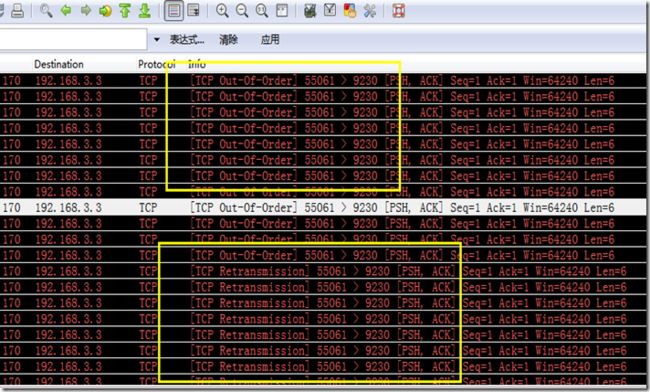
Task: Sort by the Destination column header
Action: click(59, 64)
